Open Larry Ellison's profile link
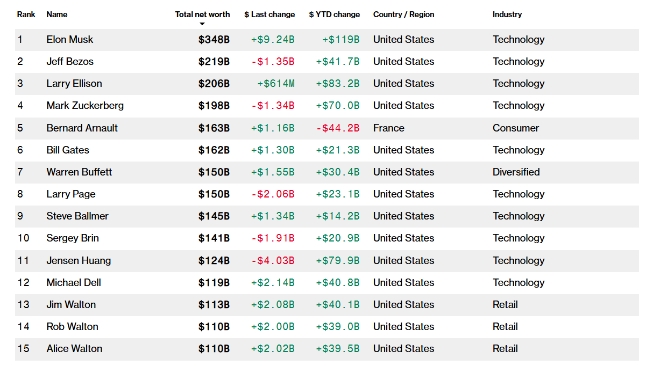 (x=74, y=83)
